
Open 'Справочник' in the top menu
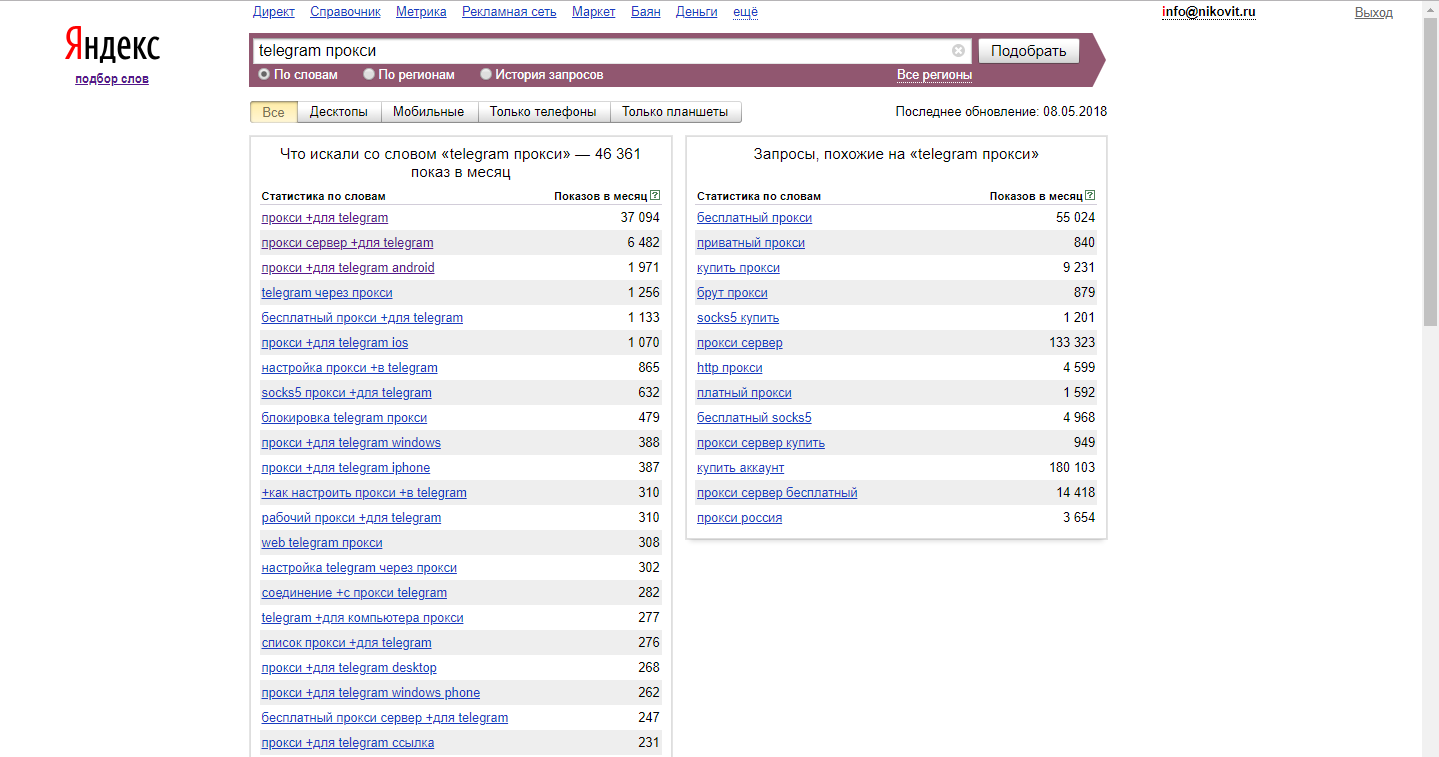pos(346,12)
